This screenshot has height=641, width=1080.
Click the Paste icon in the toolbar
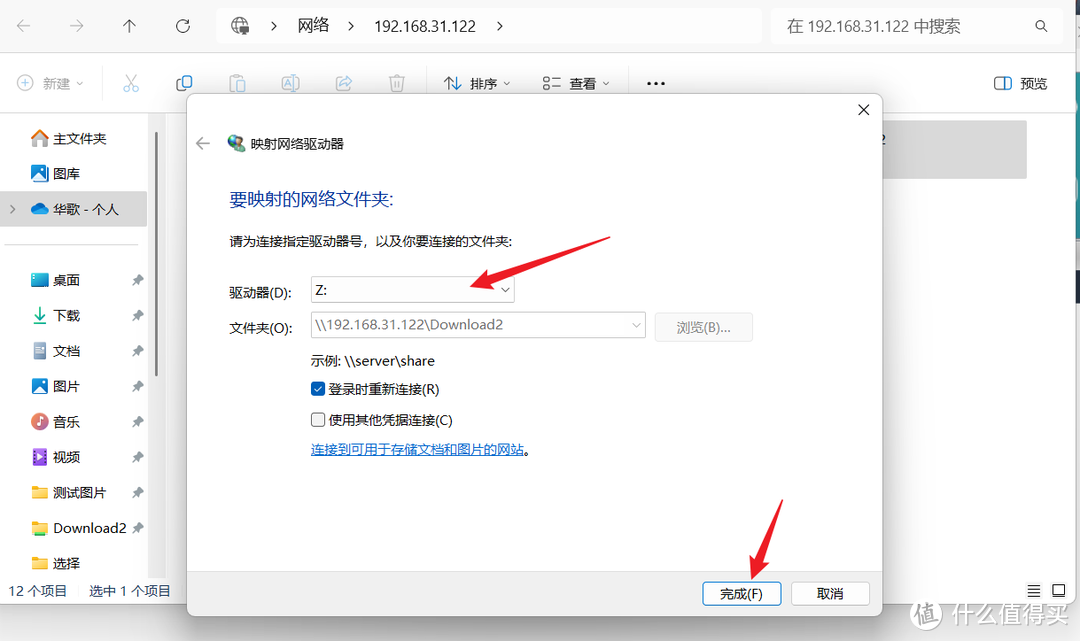click(237, 83)
